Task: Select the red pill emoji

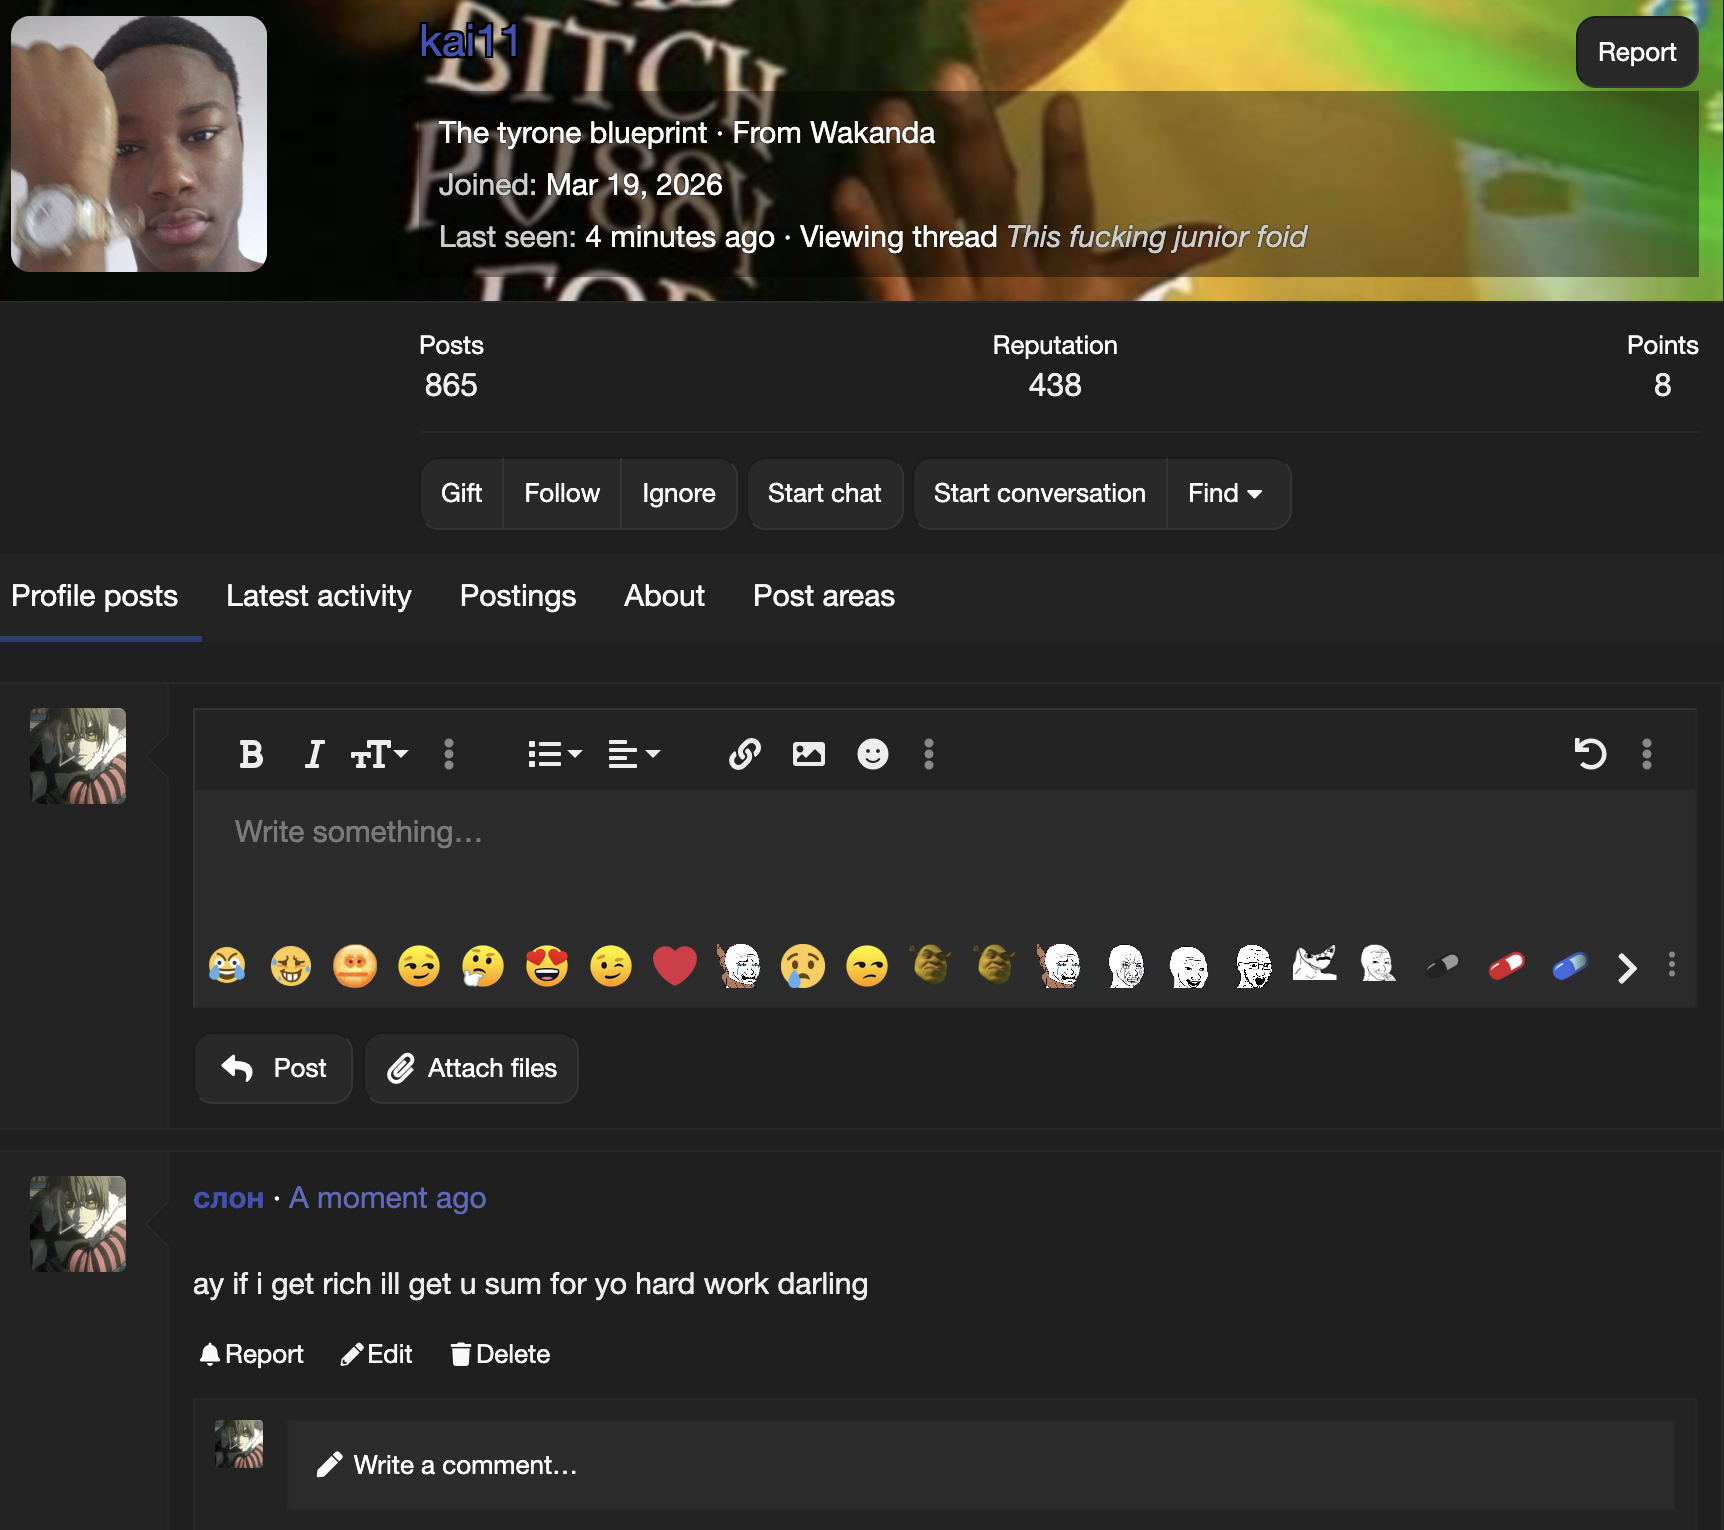Action: click(x=1506, y=966)
